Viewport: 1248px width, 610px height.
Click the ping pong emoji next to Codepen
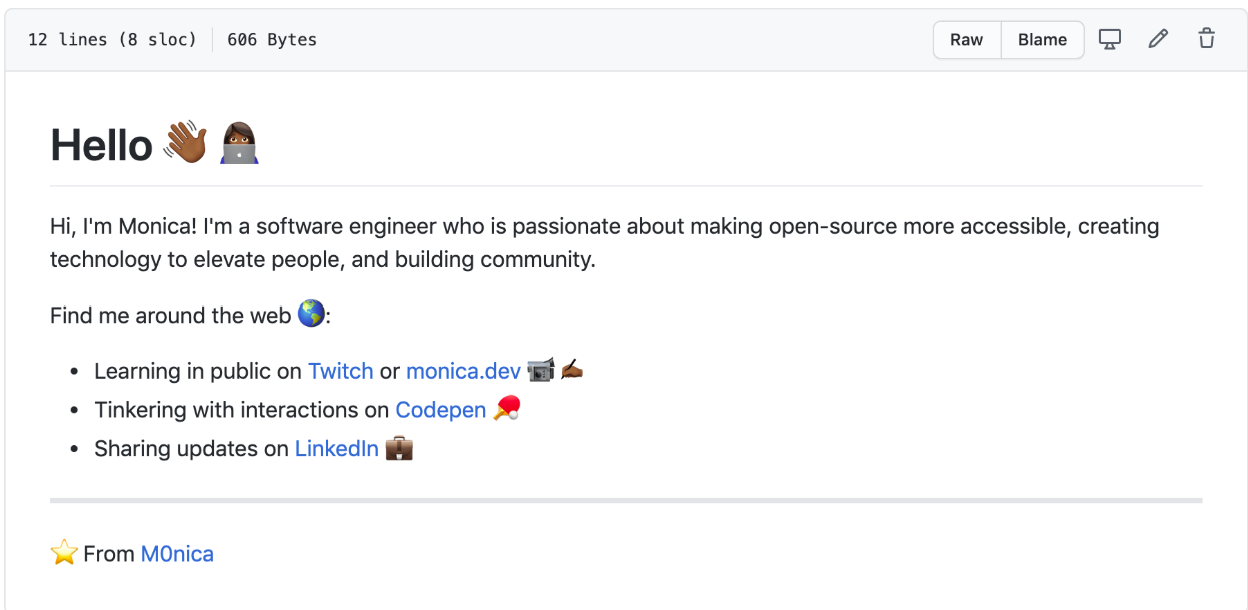pyautogui.click(x=508, y=409)
